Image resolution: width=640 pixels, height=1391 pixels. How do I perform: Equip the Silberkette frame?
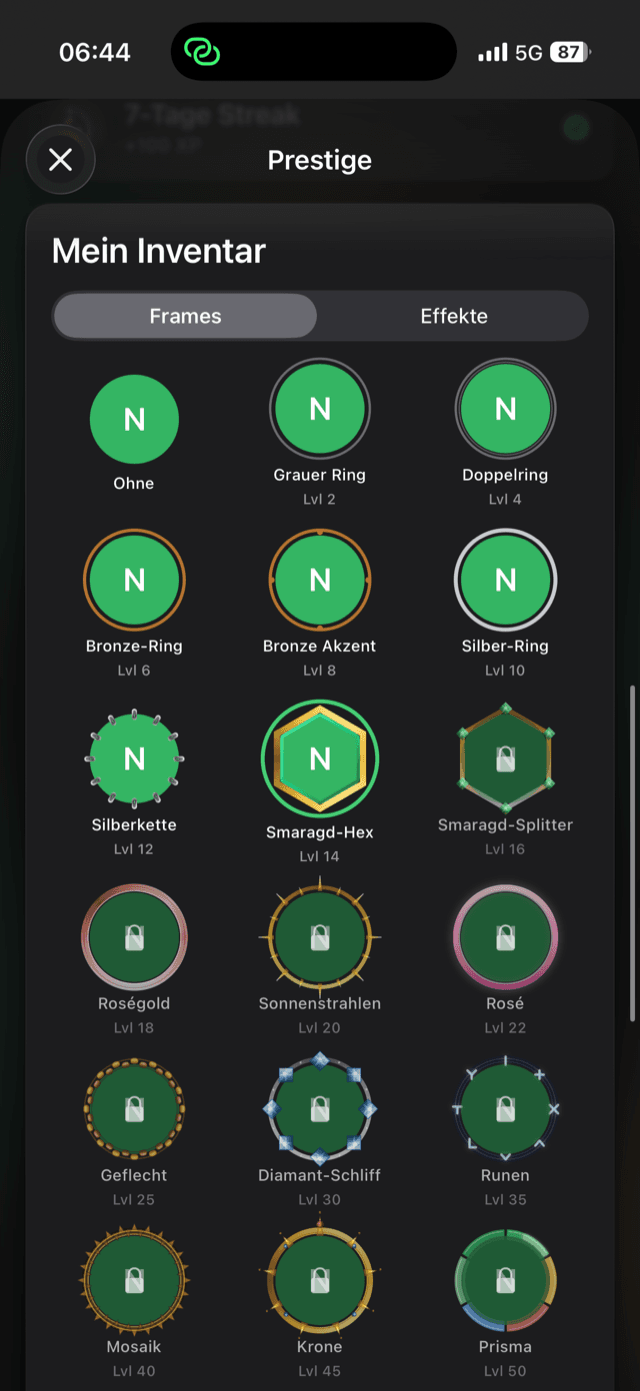(134, 759)
